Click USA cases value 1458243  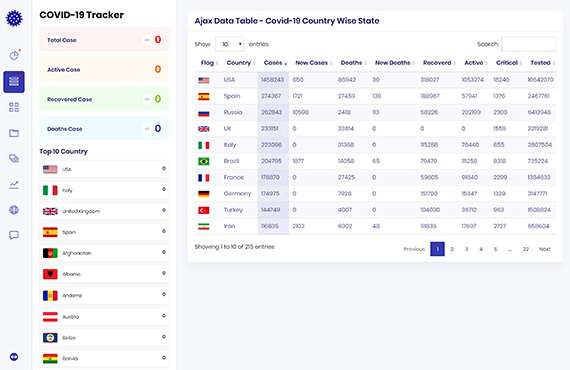click(x=272, y=80)
